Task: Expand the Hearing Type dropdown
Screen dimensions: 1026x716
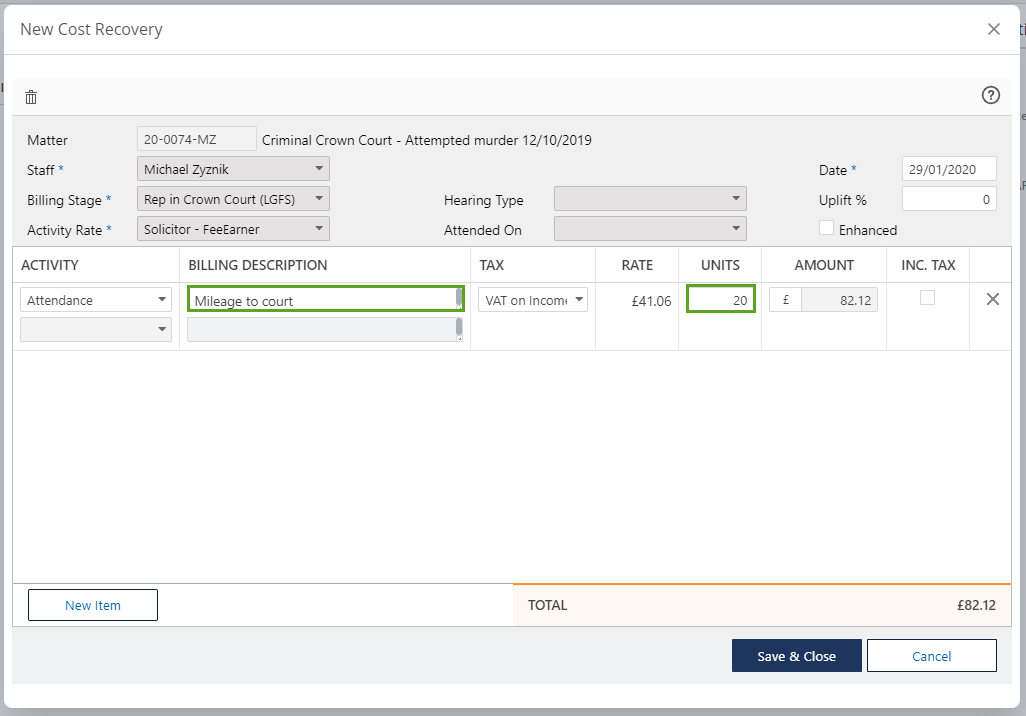Action: [x=650, y=199]
